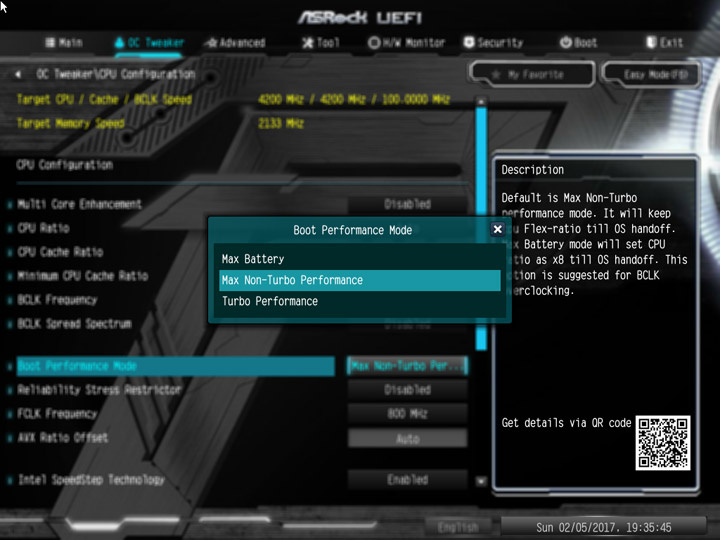The image size is (720, 540).
Task: Select the Intel SpeedStep Technology row
Action: click(x=91, y=480)
